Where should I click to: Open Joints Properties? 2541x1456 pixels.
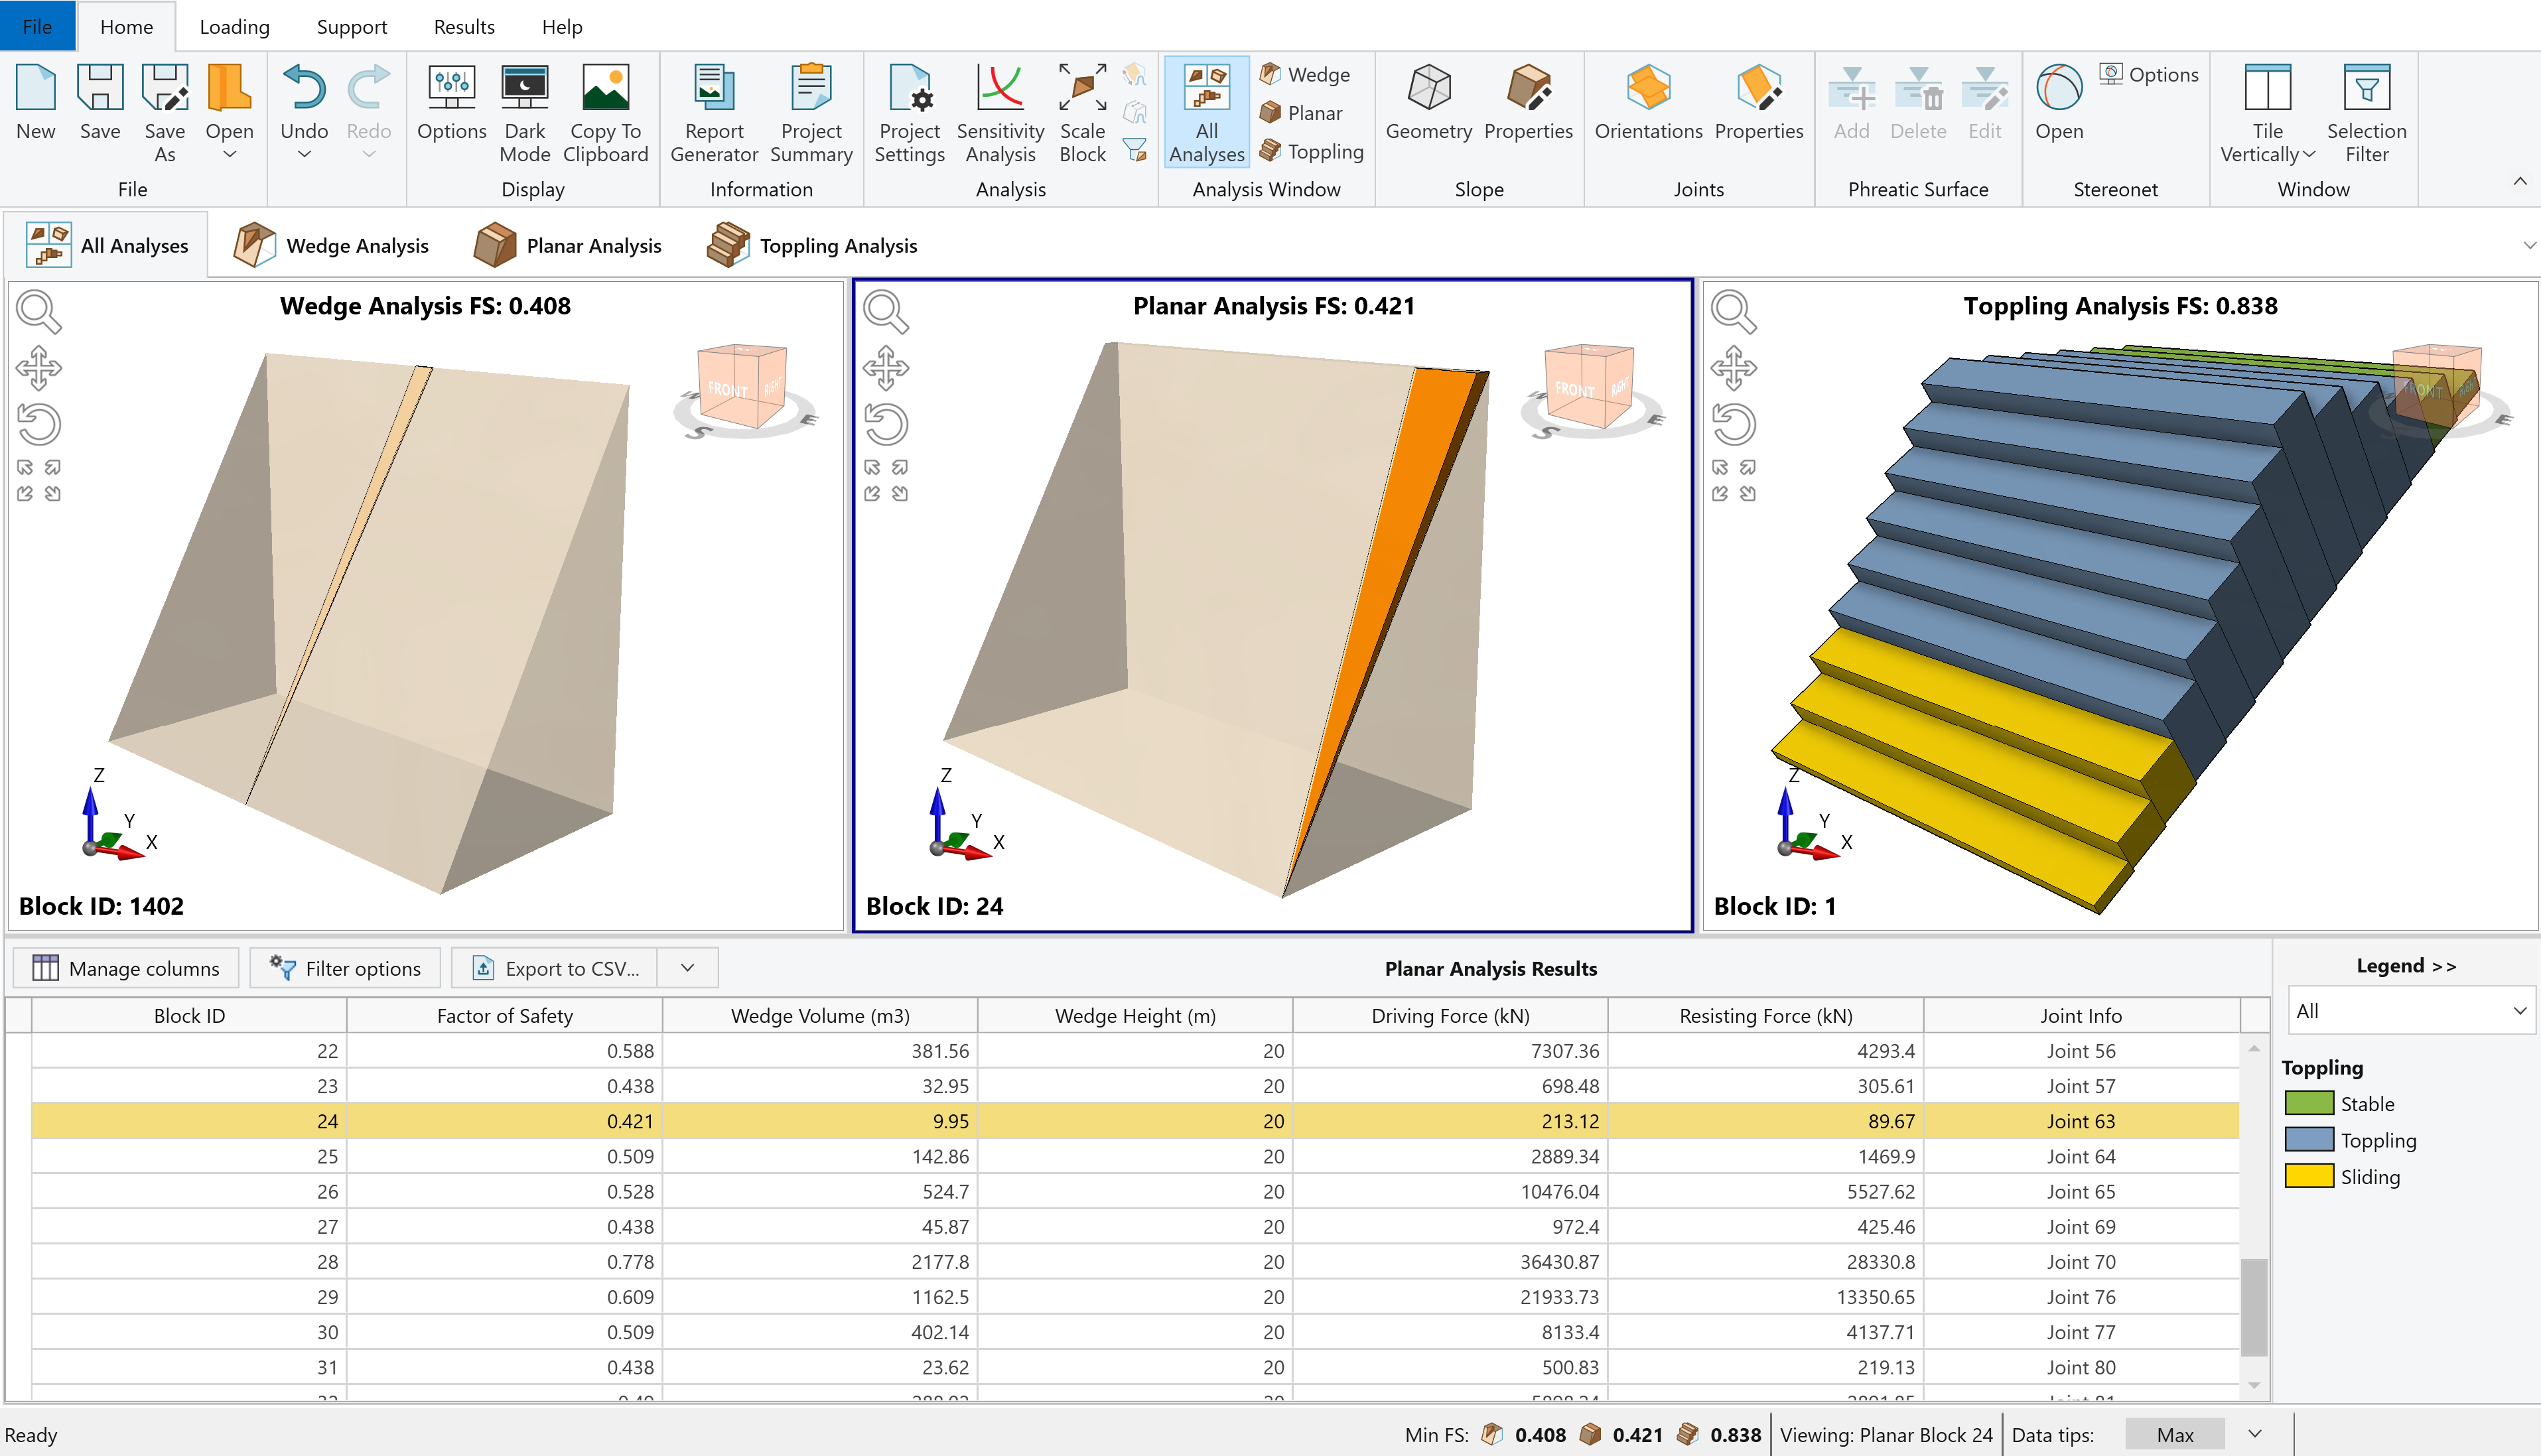click(x=1759, y=102)
